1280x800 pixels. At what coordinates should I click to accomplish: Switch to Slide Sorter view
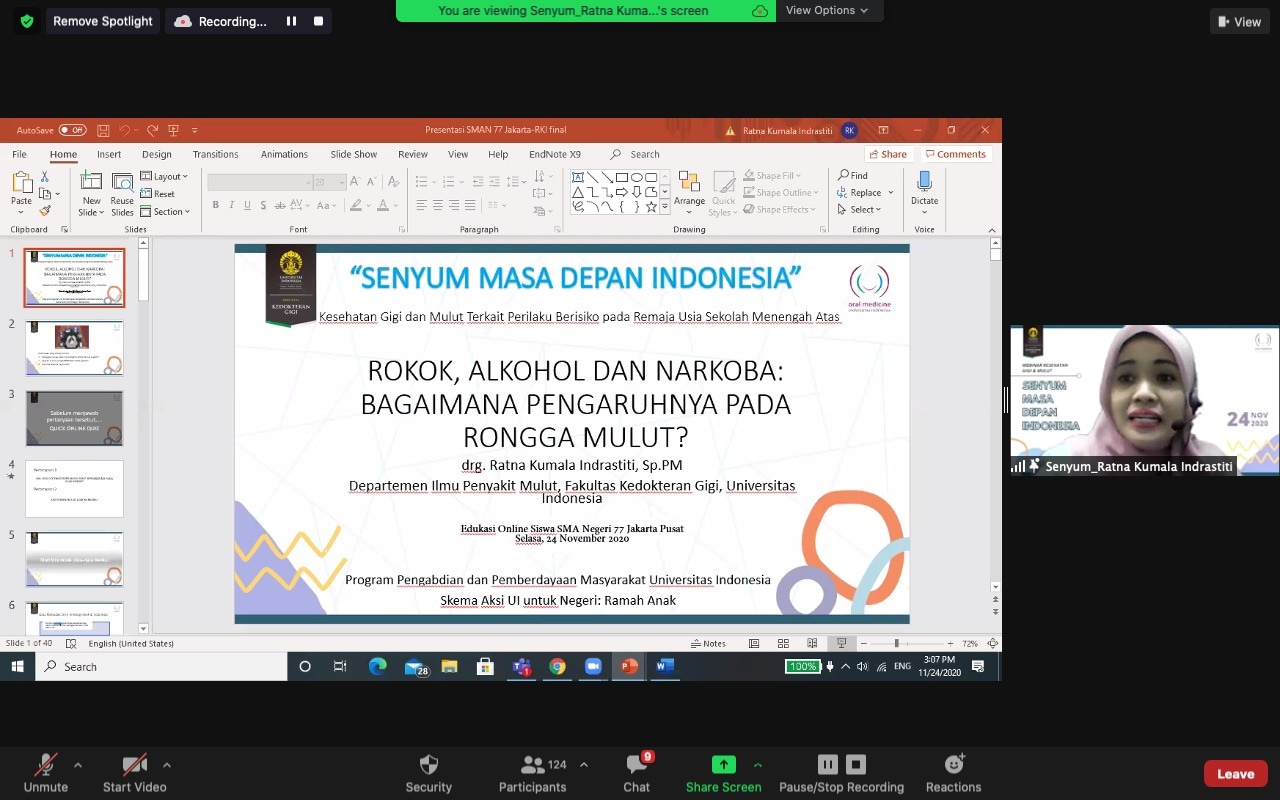click(x=783, y=643)
